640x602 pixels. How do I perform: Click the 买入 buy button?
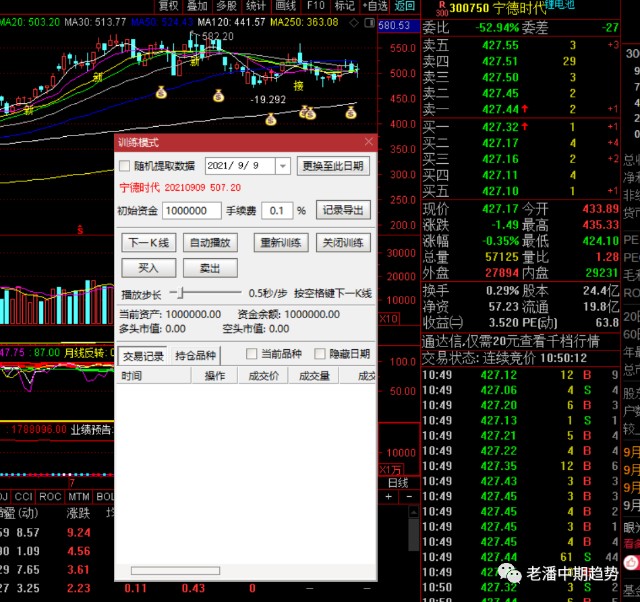pyautogui.click(x=149, y=268)
